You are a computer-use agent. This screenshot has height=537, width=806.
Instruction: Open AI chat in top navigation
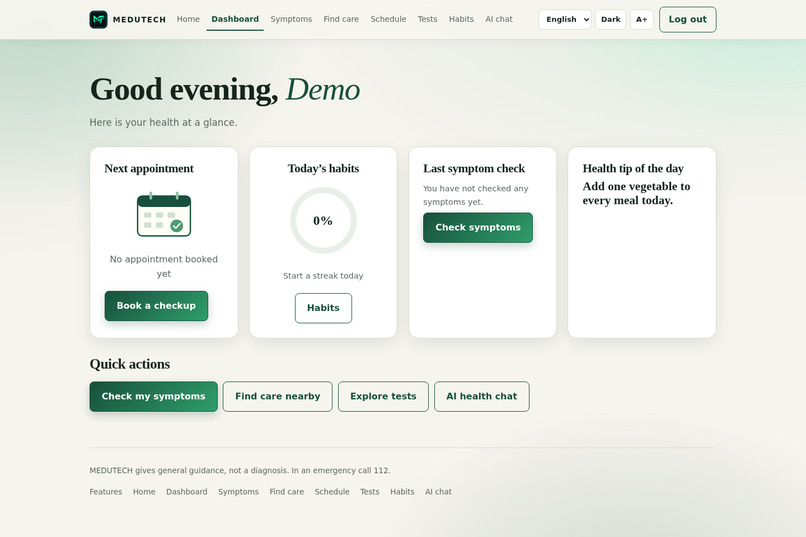point(499,19)
